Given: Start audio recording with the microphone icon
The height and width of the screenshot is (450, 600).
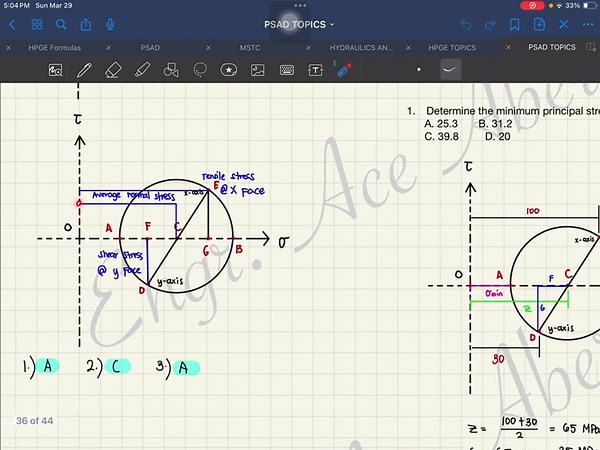Looking at the screenshot, I should (110, 25).
